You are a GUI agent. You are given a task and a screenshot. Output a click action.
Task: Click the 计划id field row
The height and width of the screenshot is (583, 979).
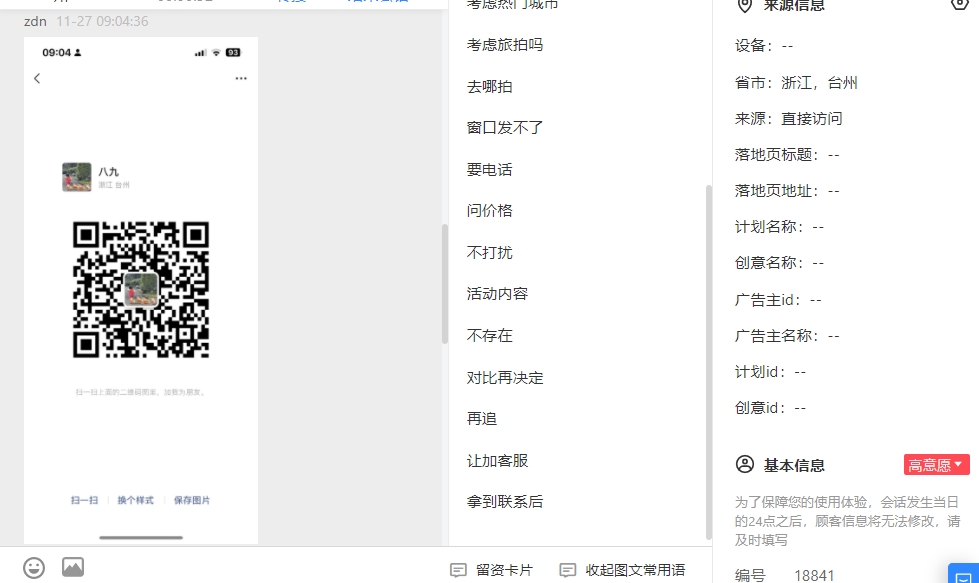point(770,372)
